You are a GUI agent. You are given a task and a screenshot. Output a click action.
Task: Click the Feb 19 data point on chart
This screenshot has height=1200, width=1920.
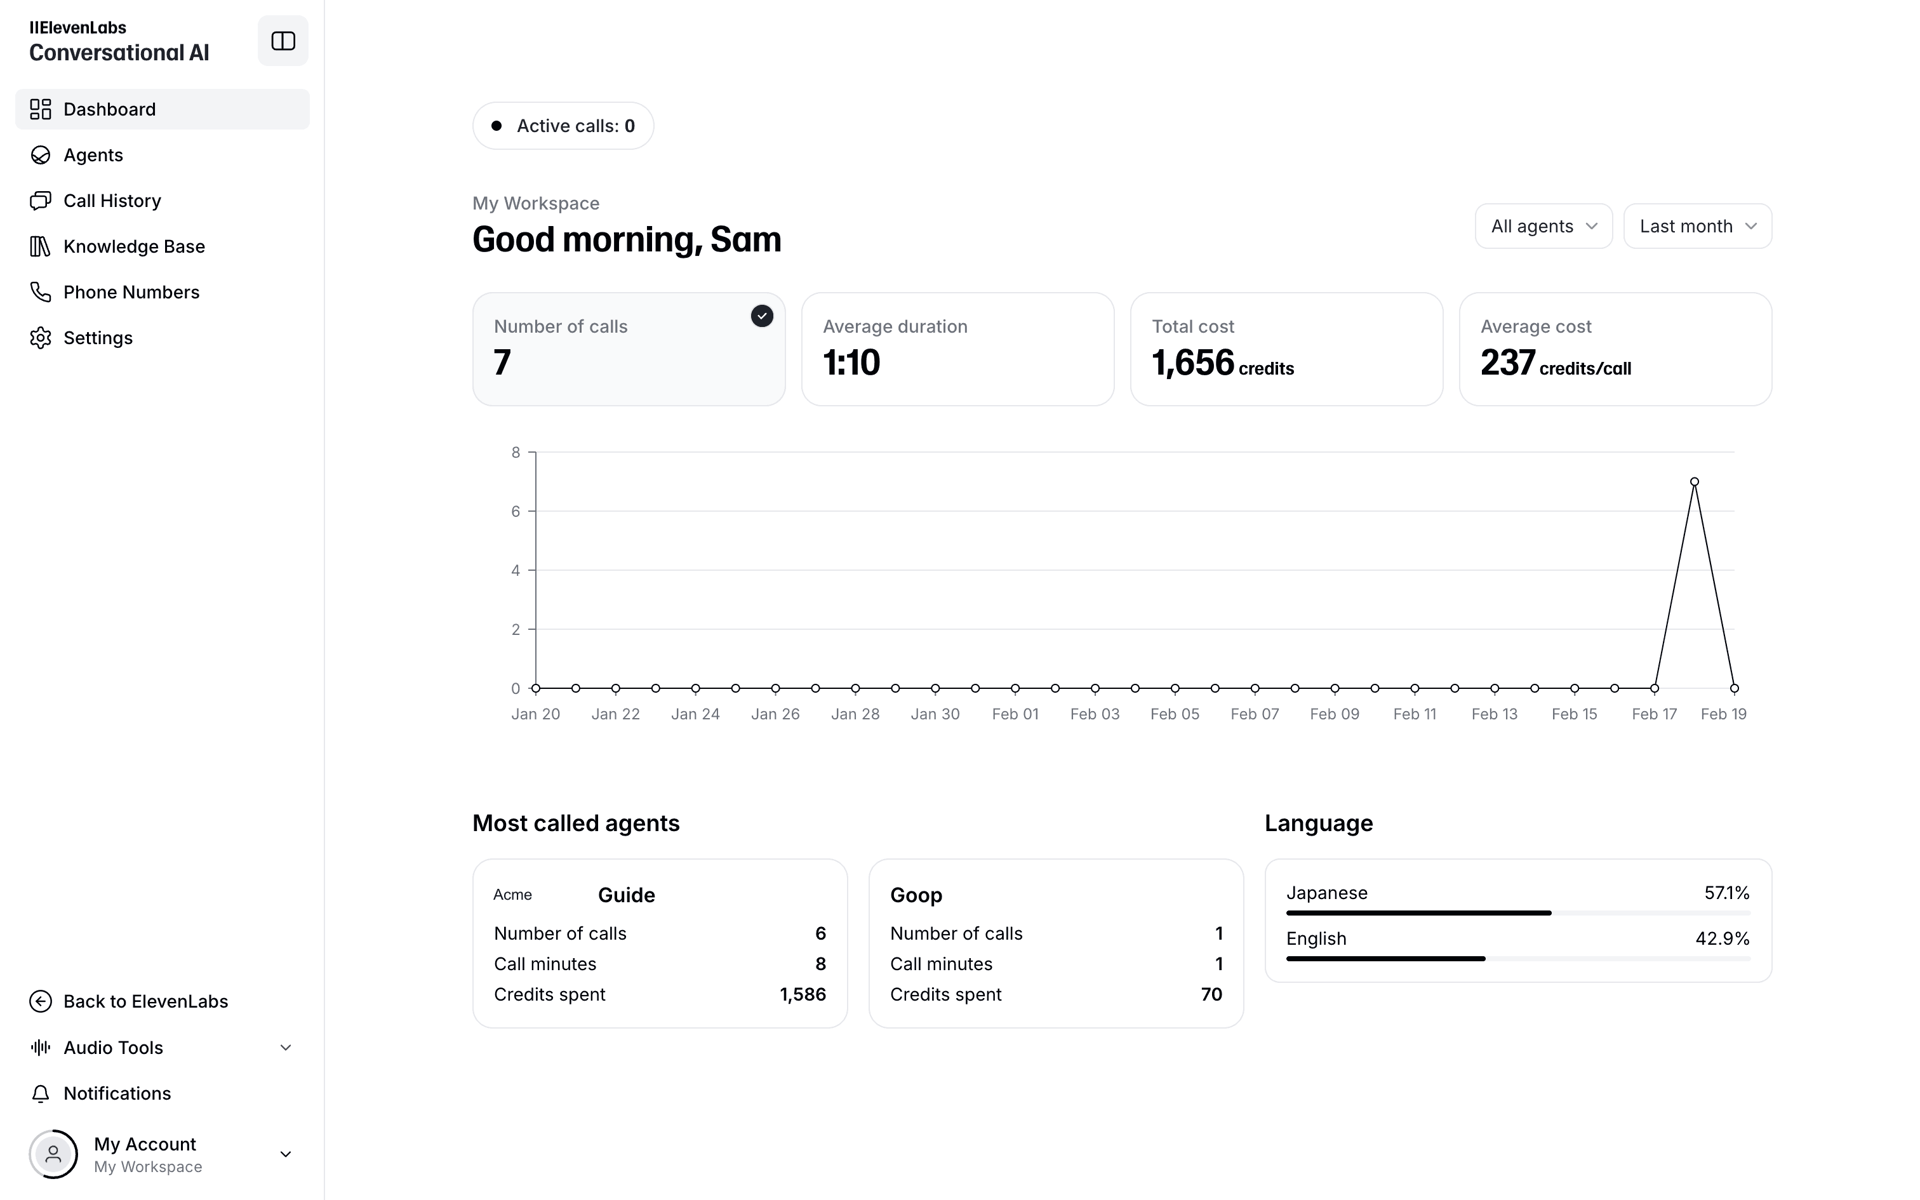1734,688
